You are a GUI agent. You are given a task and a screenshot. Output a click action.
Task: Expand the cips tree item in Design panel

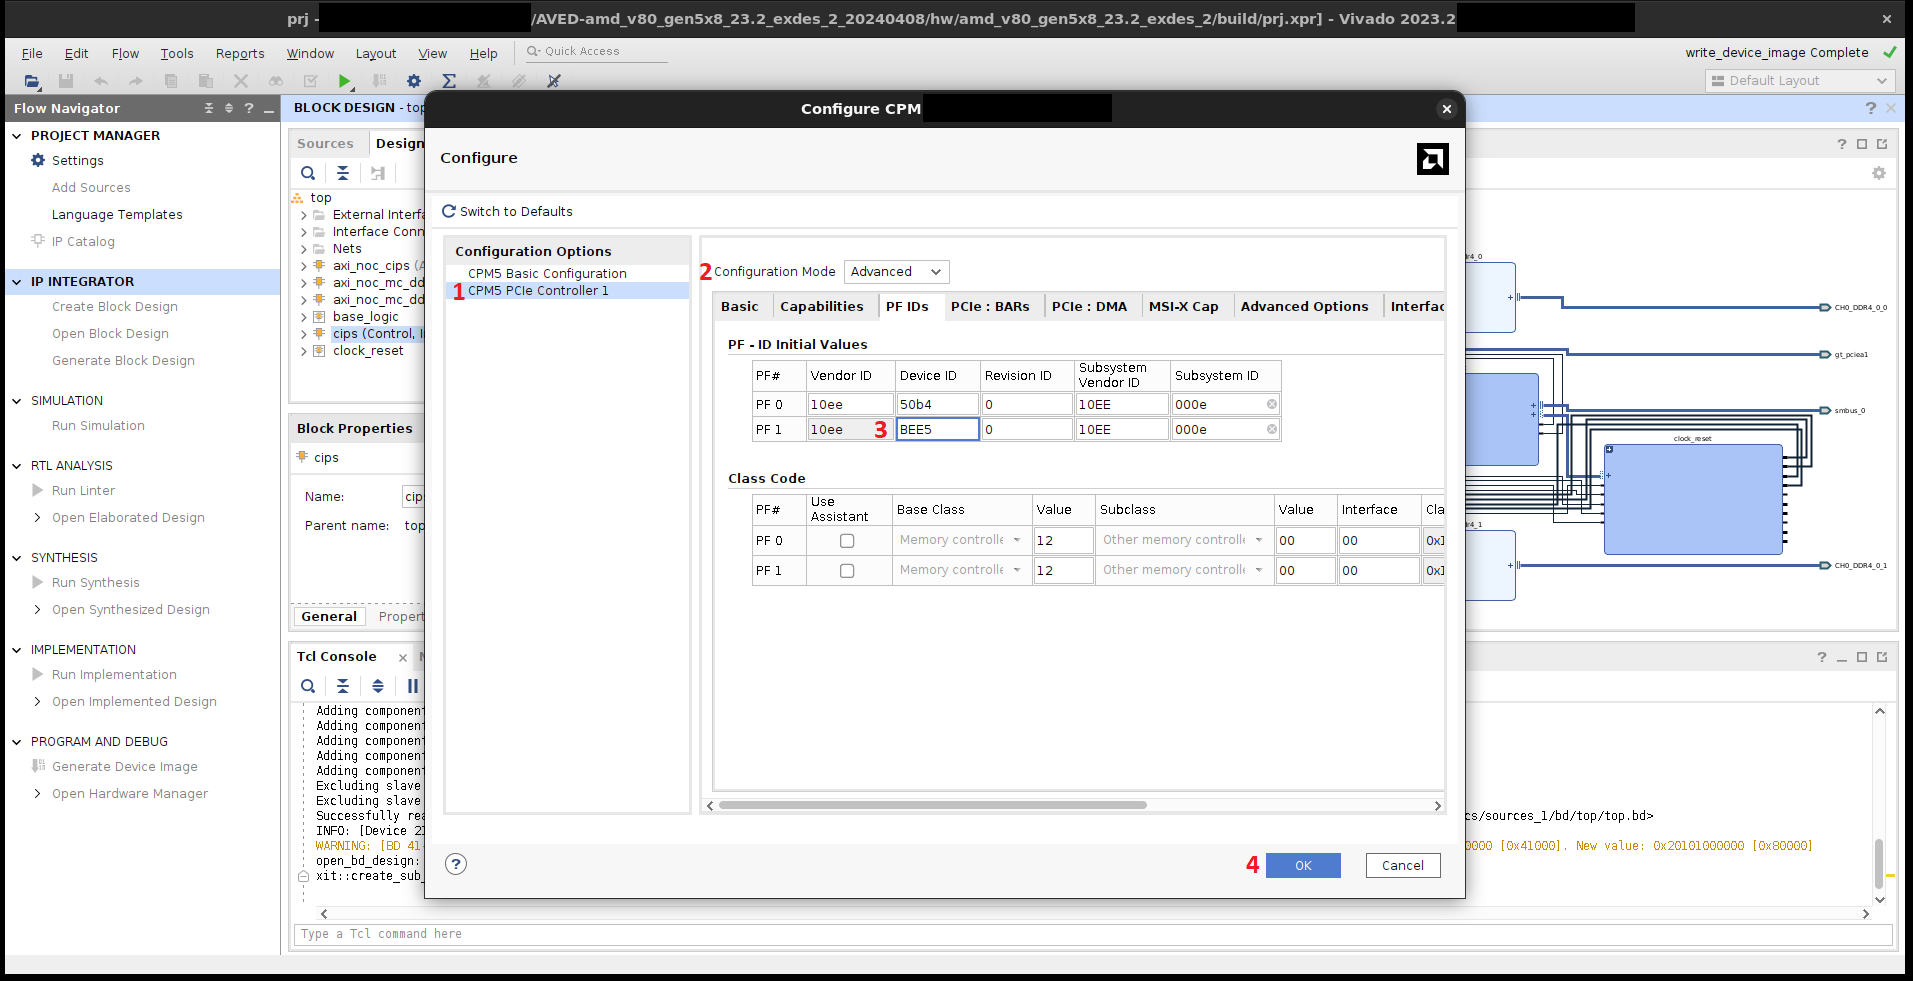(x=304, y=333)
